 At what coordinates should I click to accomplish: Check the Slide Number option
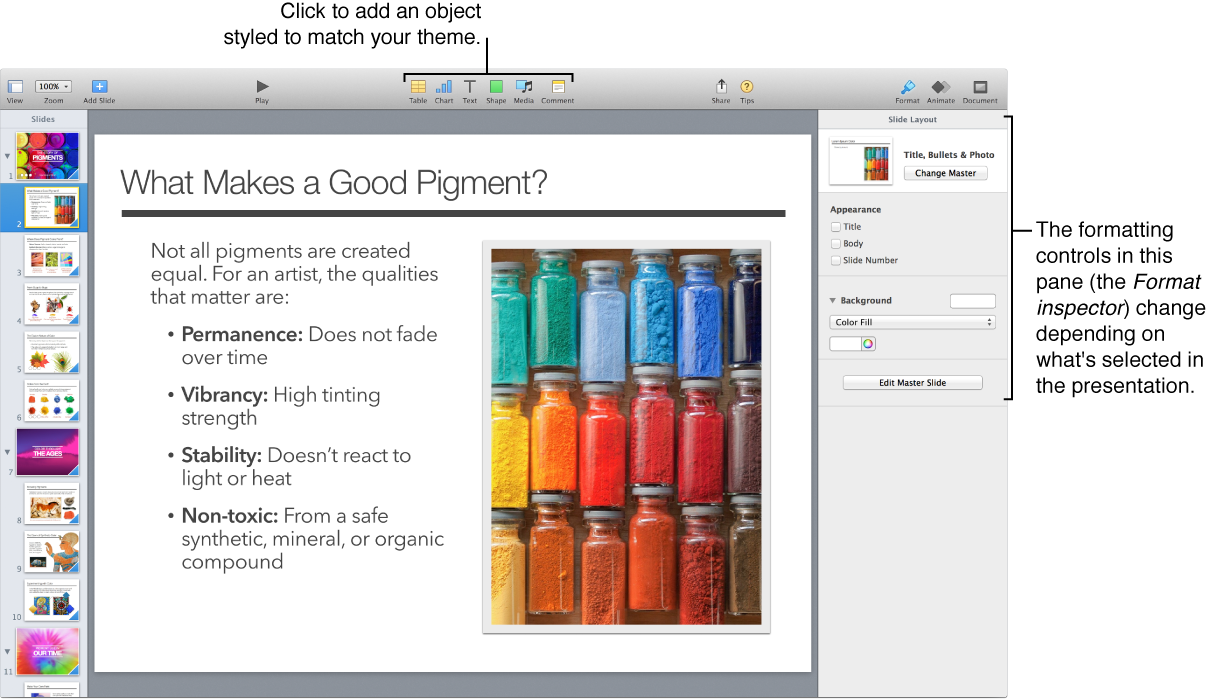pos(836,261)
